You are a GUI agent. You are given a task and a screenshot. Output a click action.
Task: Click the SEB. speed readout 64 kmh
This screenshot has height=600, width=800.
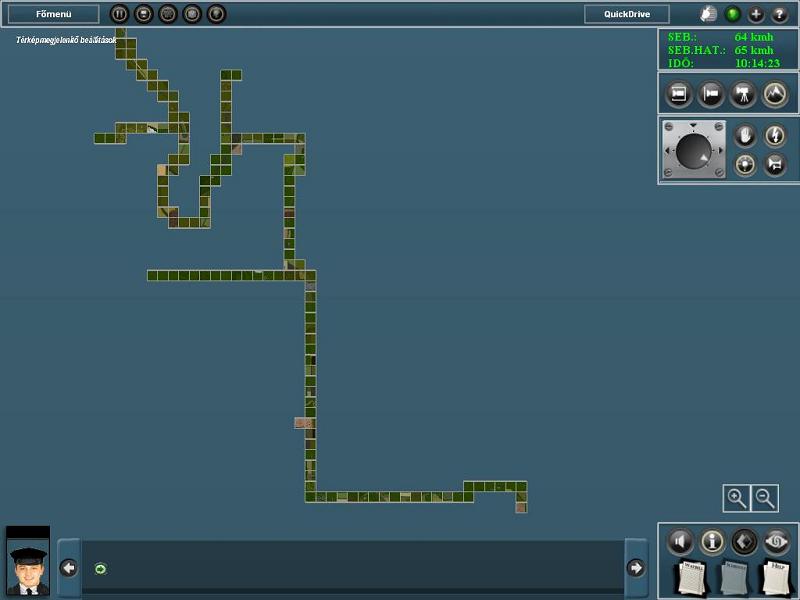point(720,37)
